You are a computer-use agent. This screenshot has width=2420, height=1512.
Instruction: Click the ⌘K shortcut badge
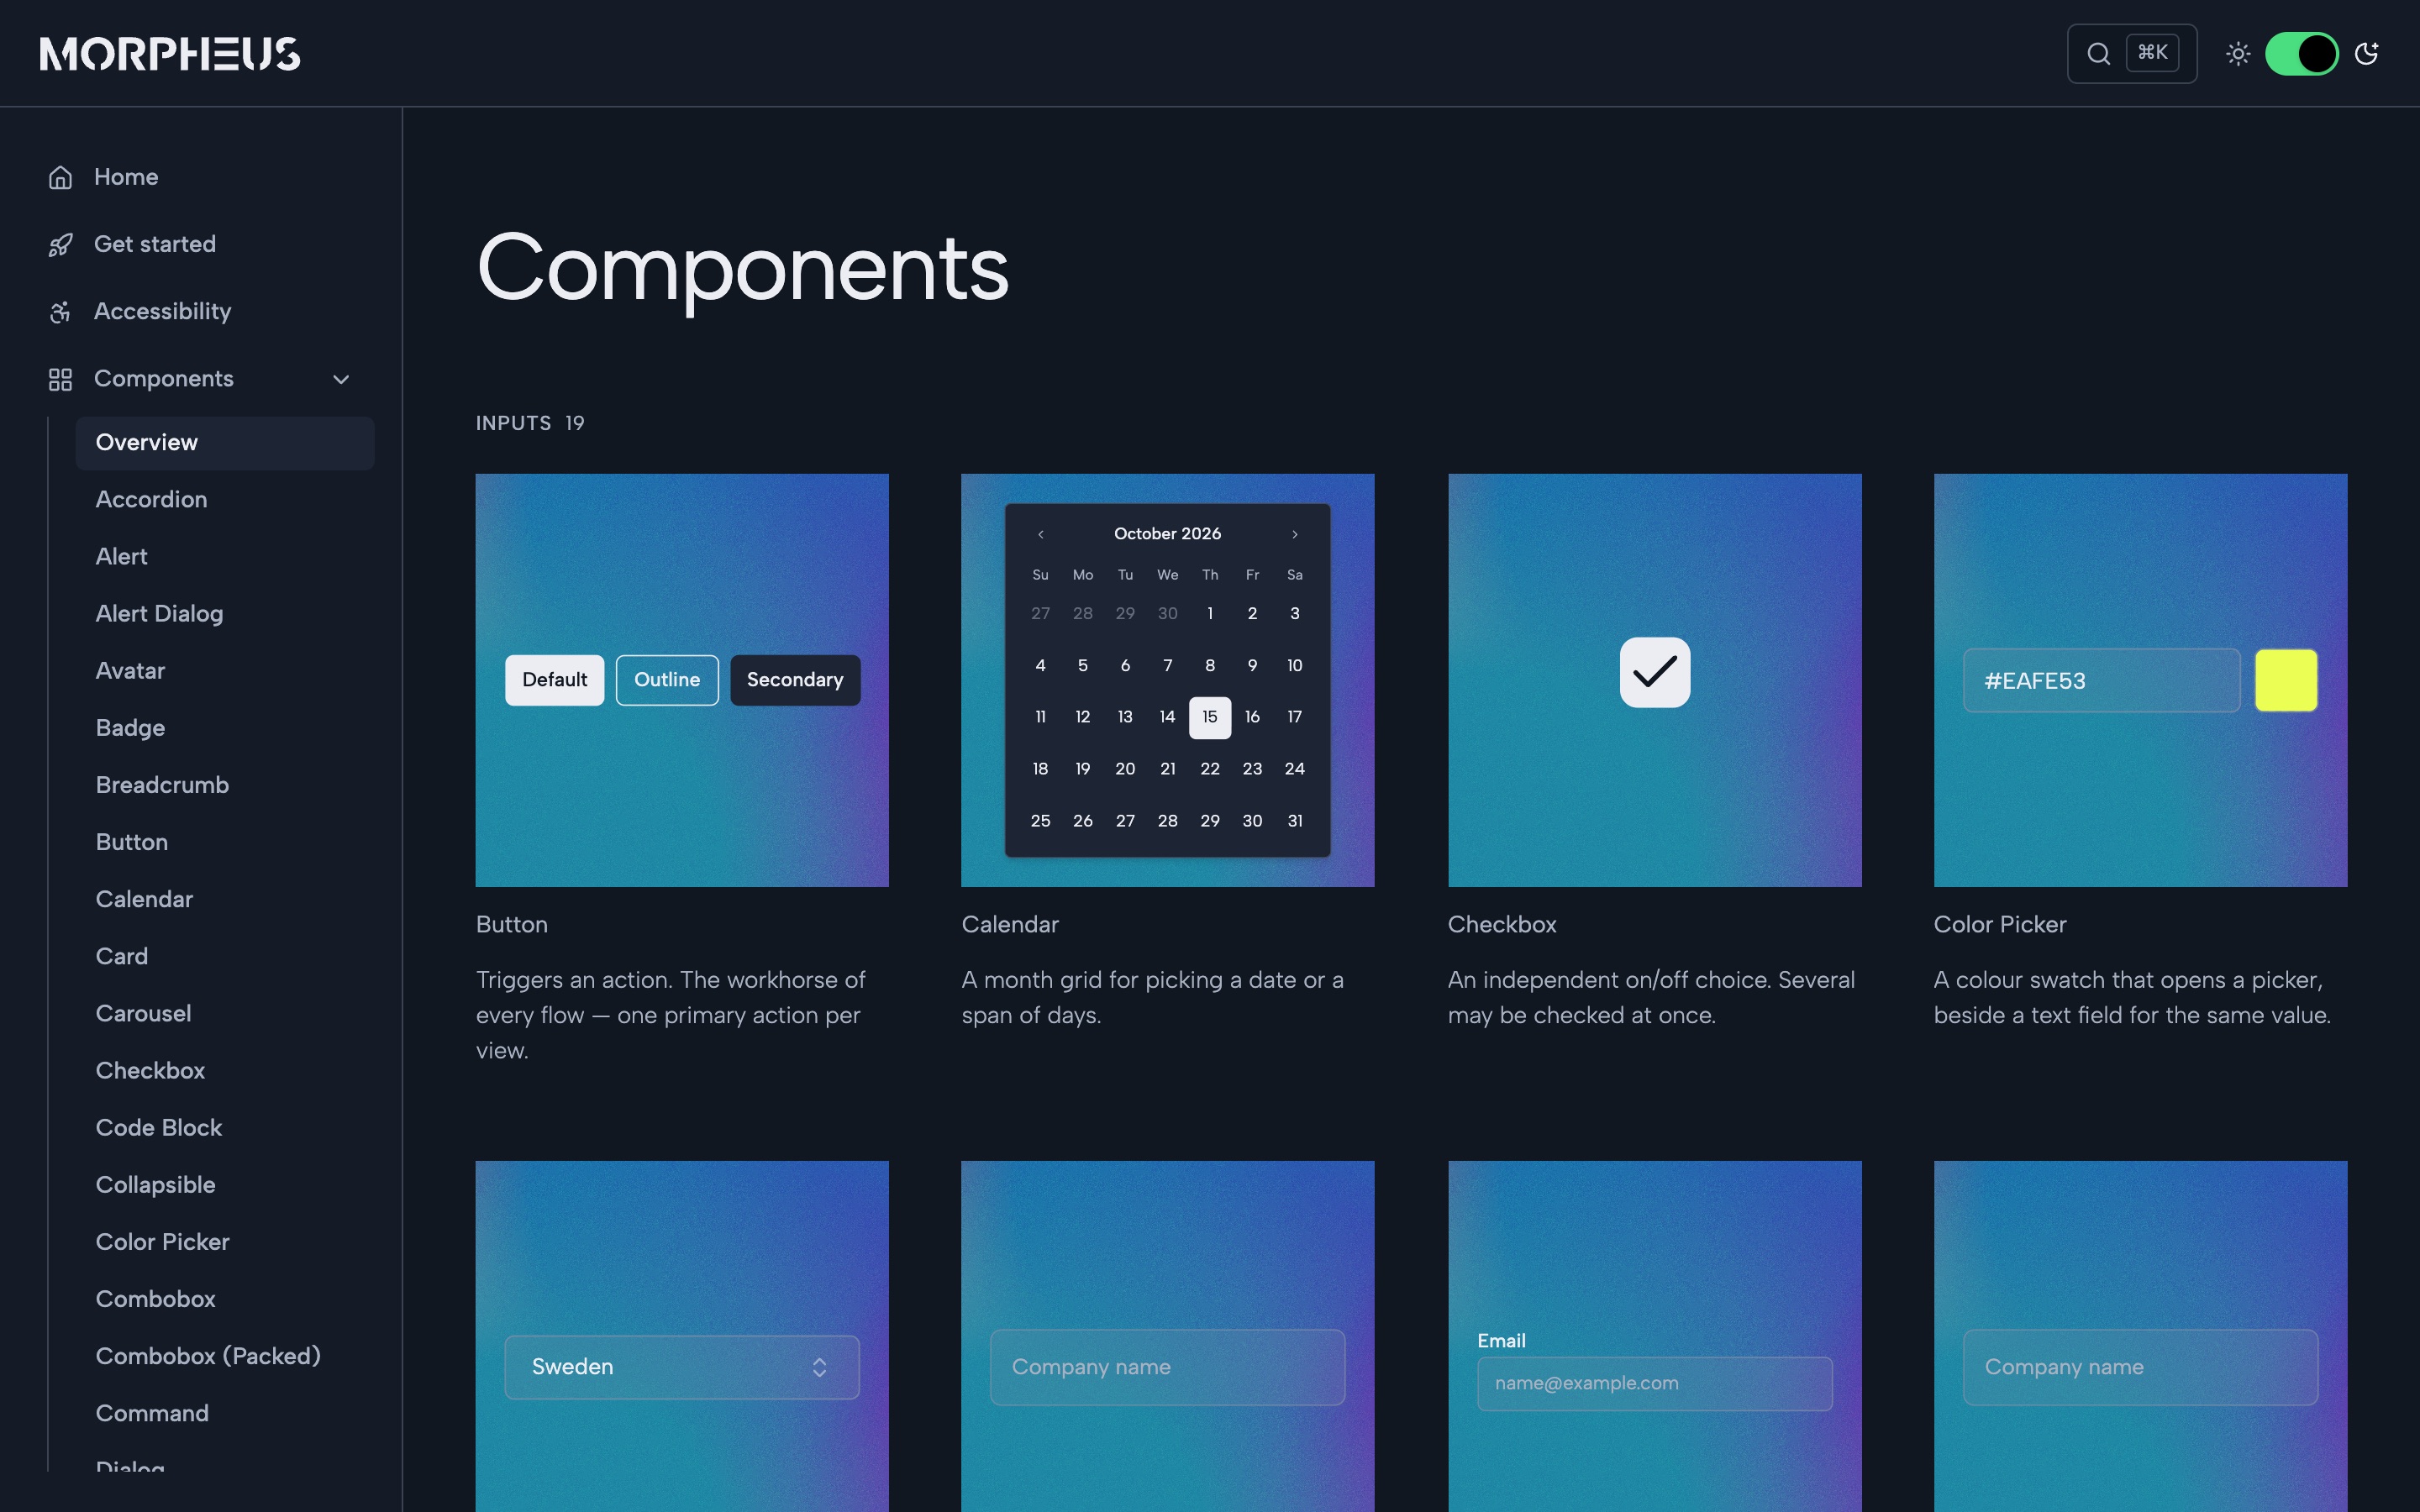[x=2152, y=53]
